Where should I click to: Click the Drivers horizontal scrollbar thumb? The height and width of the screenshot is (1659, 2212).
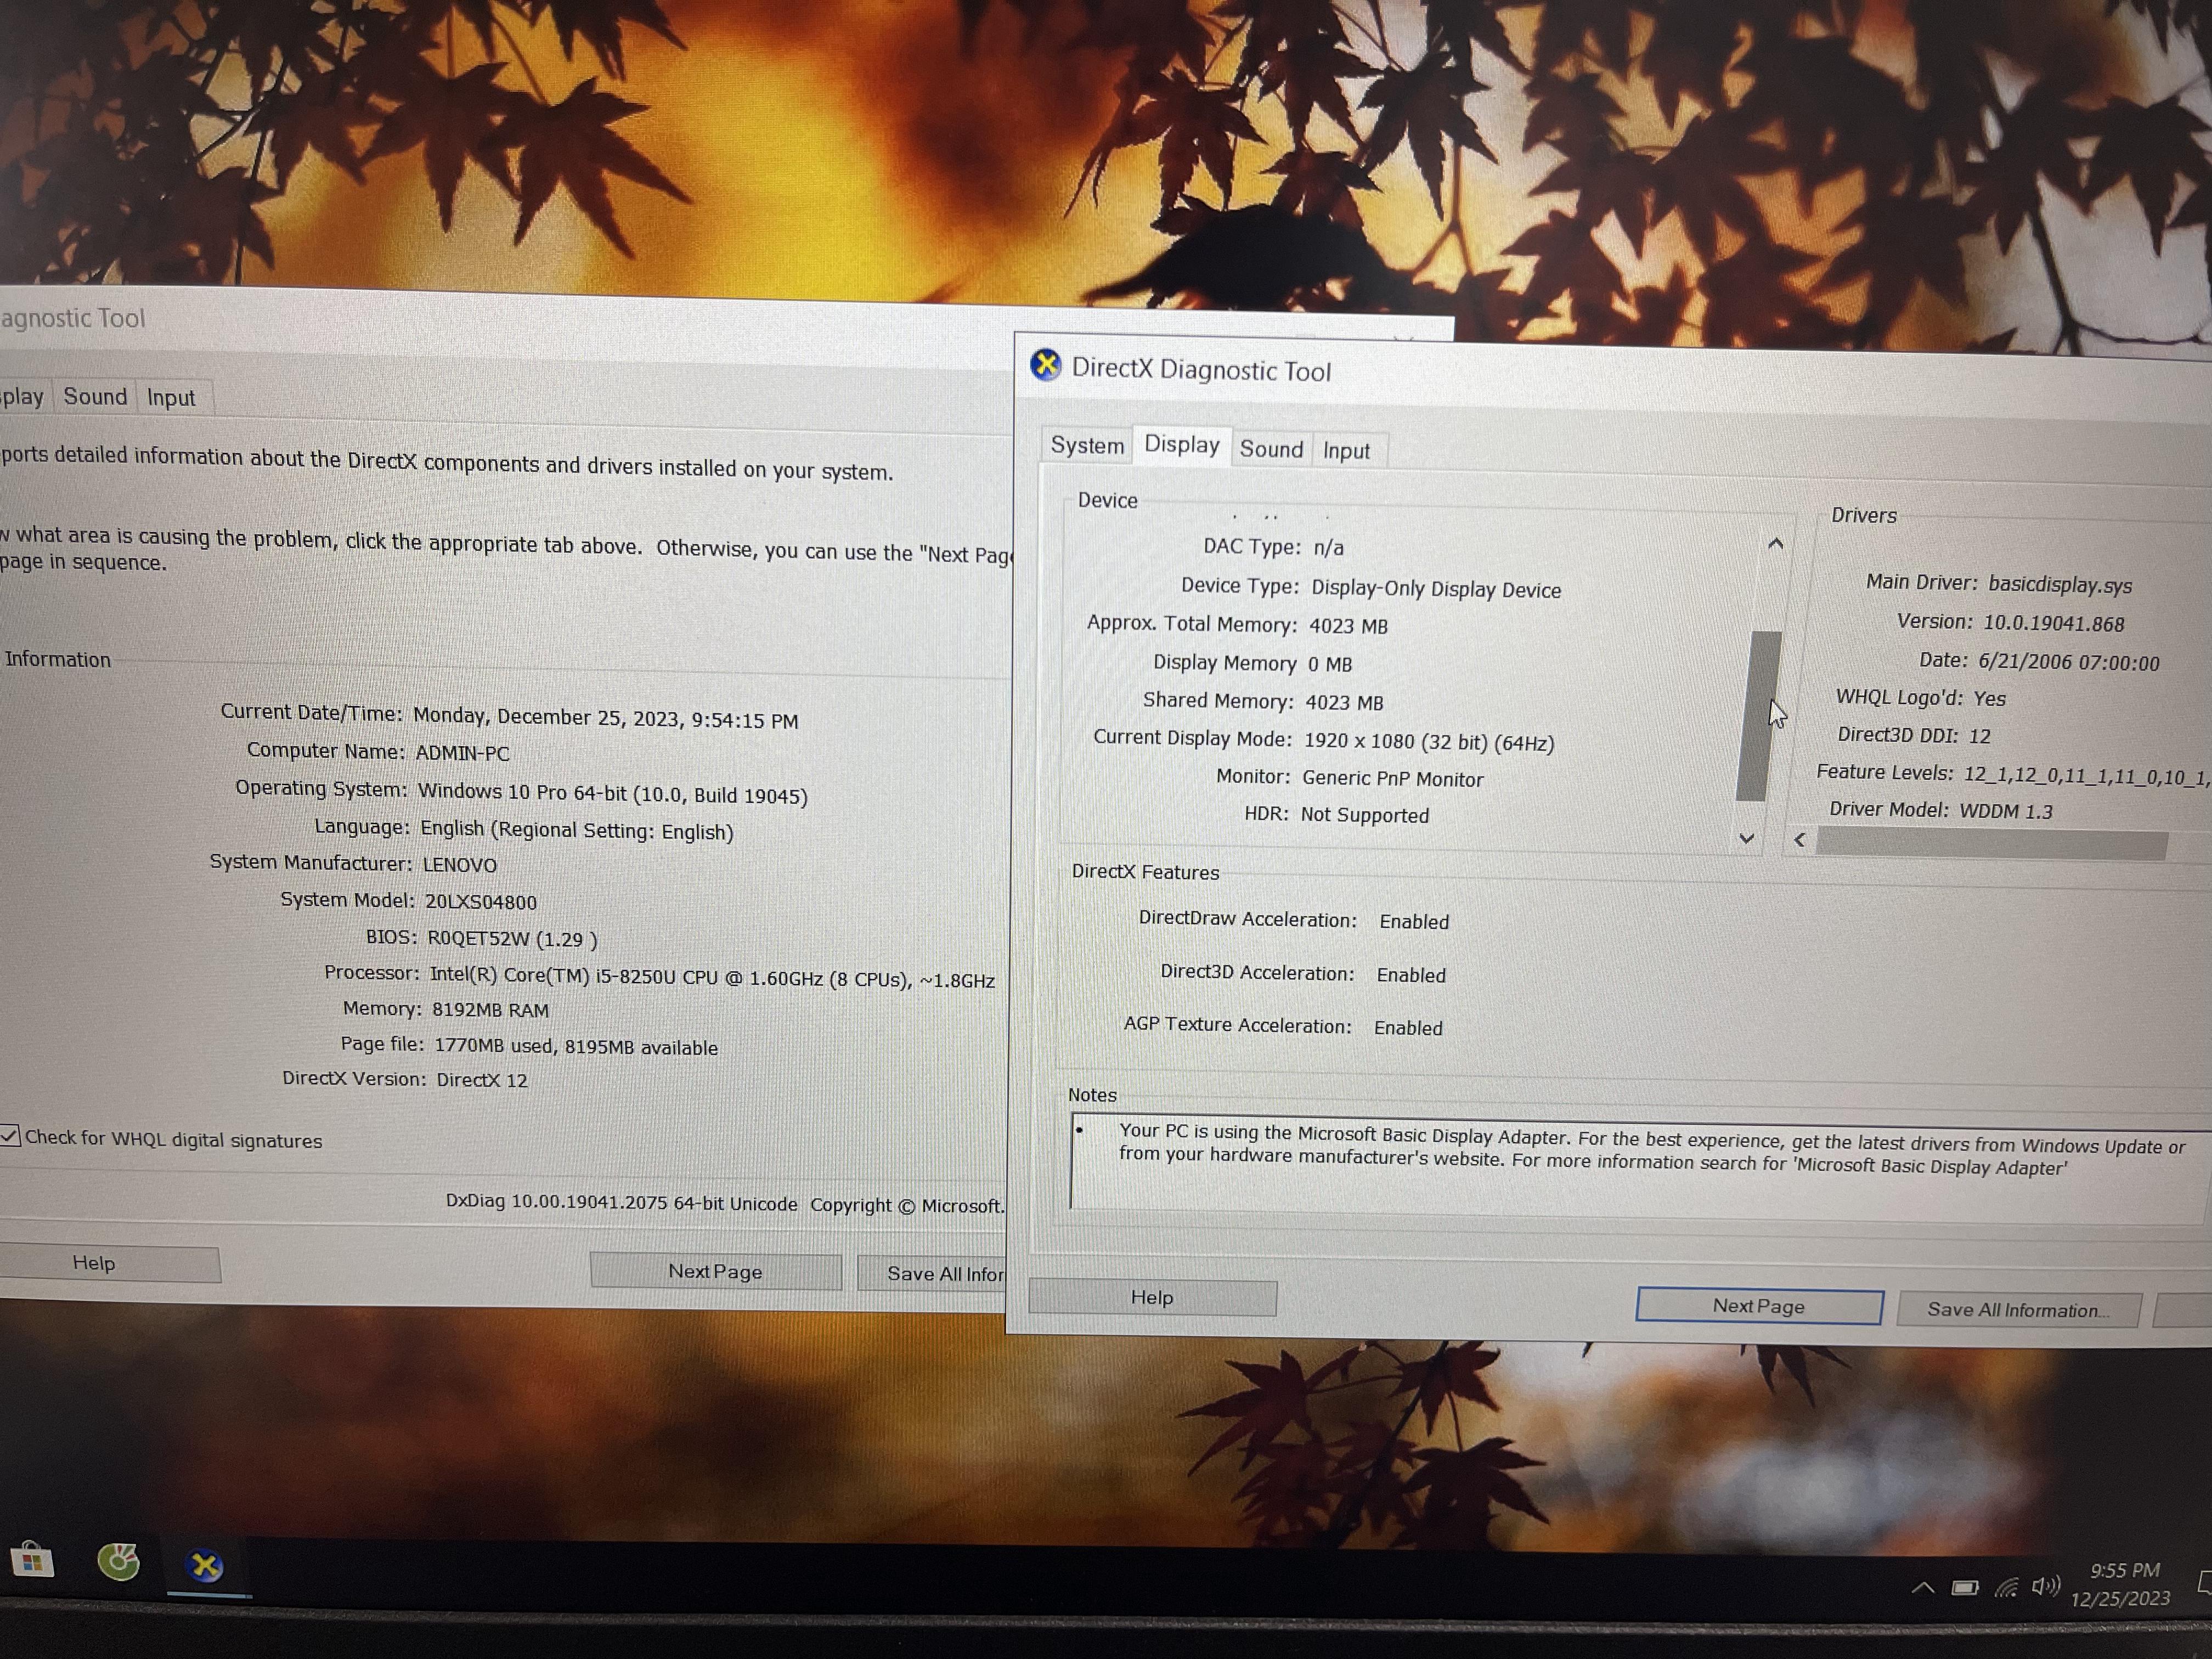pos(1991,845)
